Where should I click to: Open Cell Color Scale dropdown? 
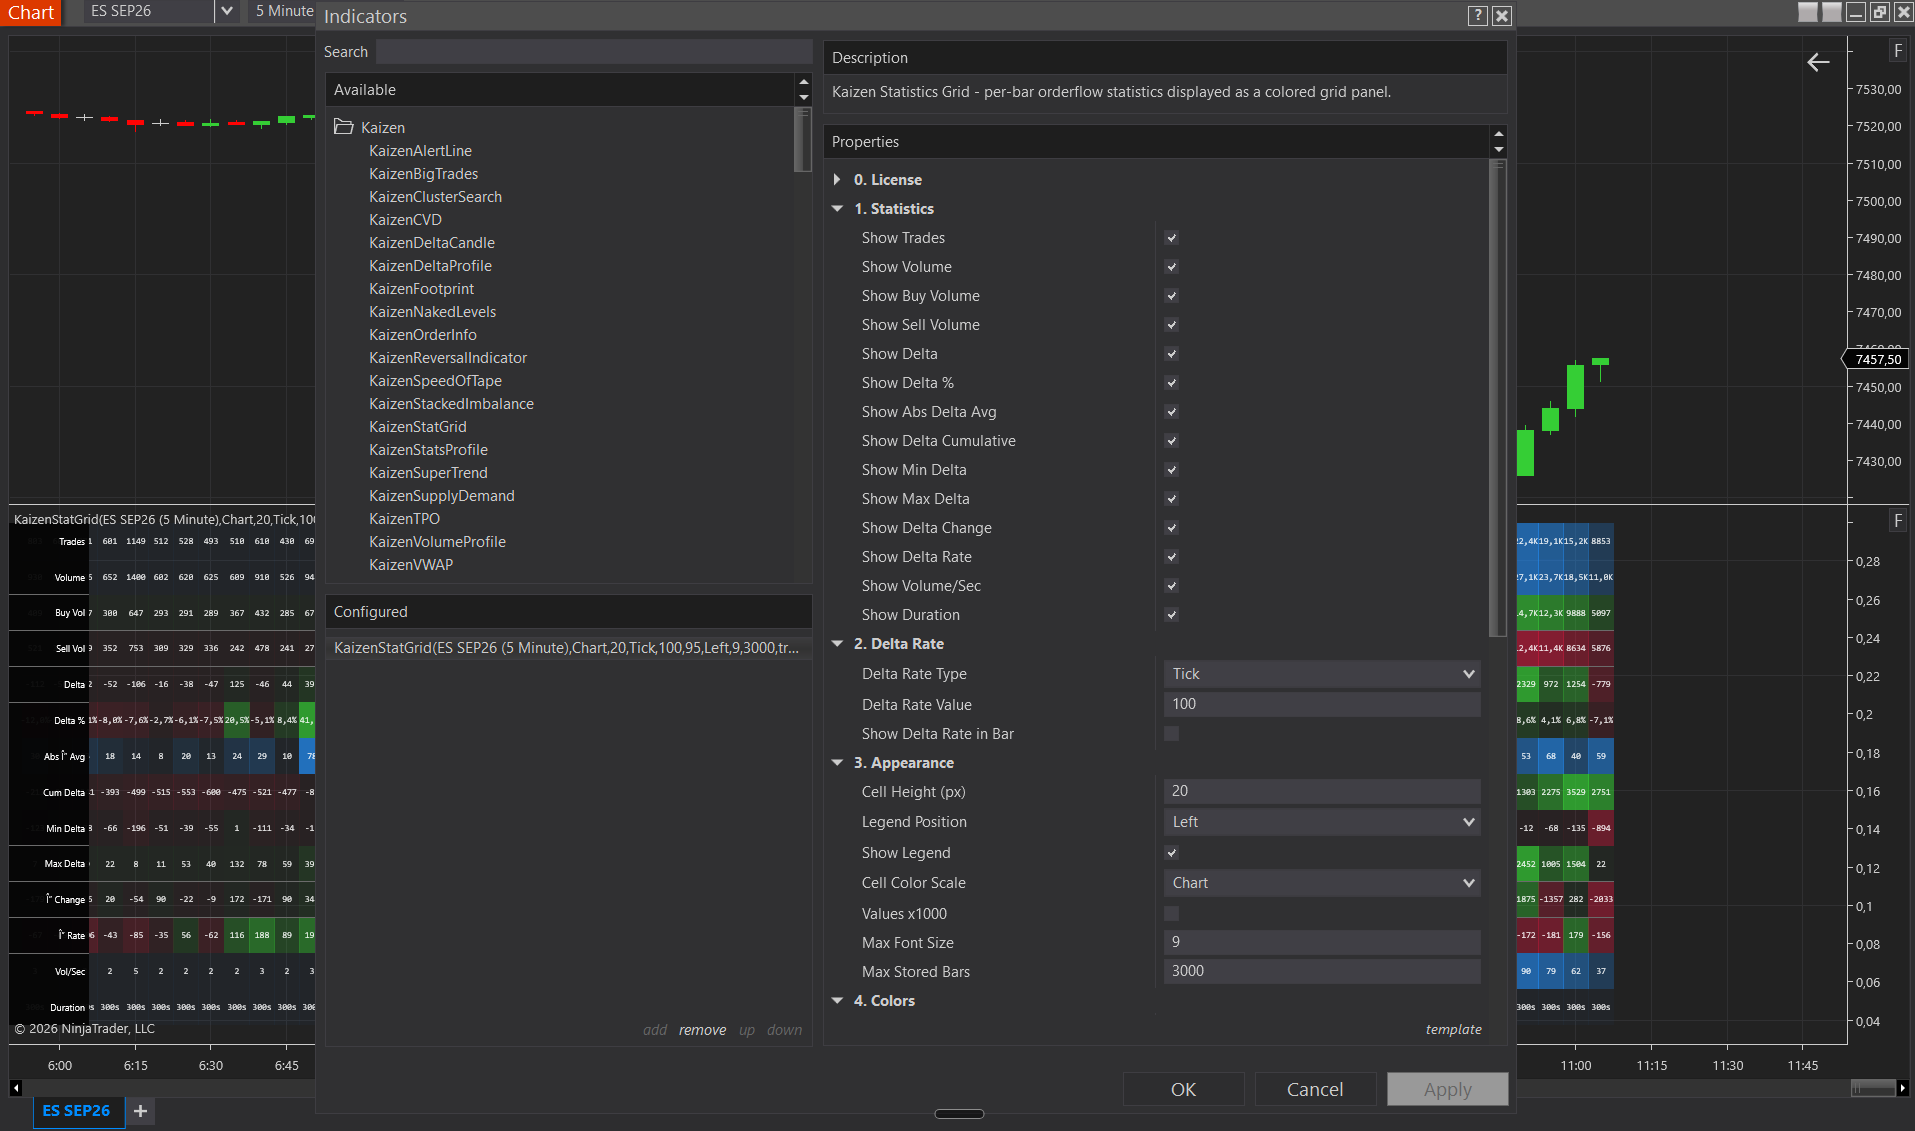tap(1321, 883)
